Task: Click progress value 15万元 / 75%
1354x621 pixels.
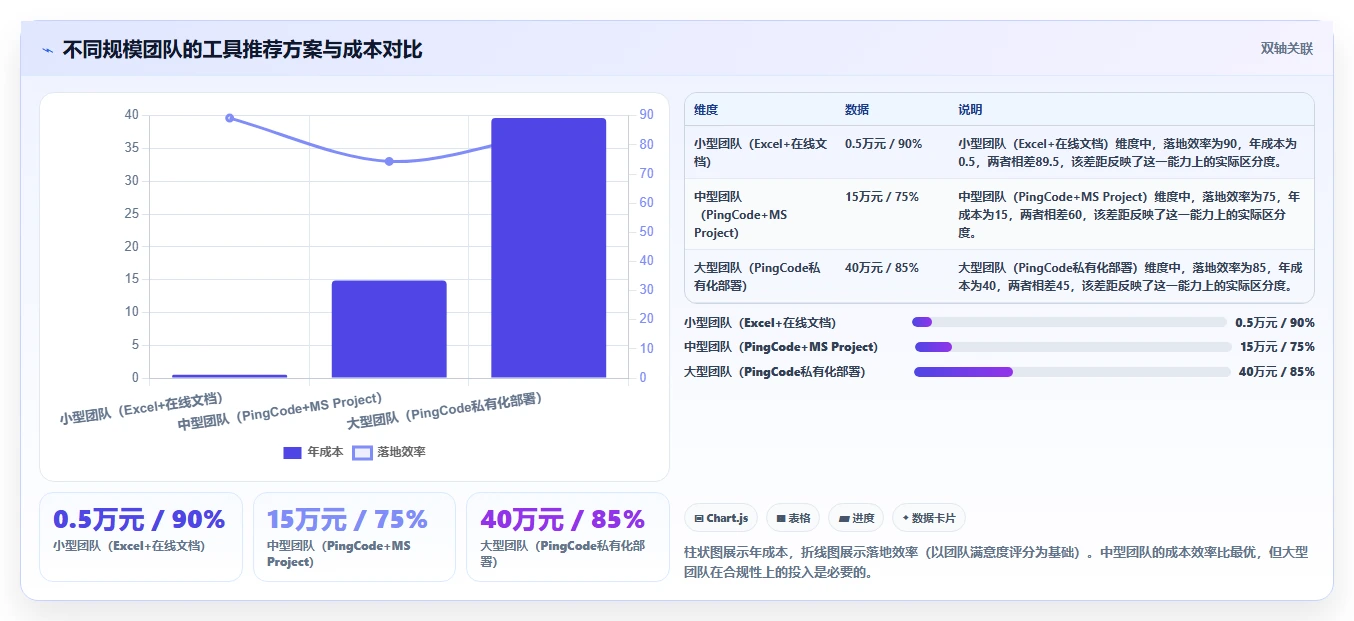Action: click(x=1277, y=347)
